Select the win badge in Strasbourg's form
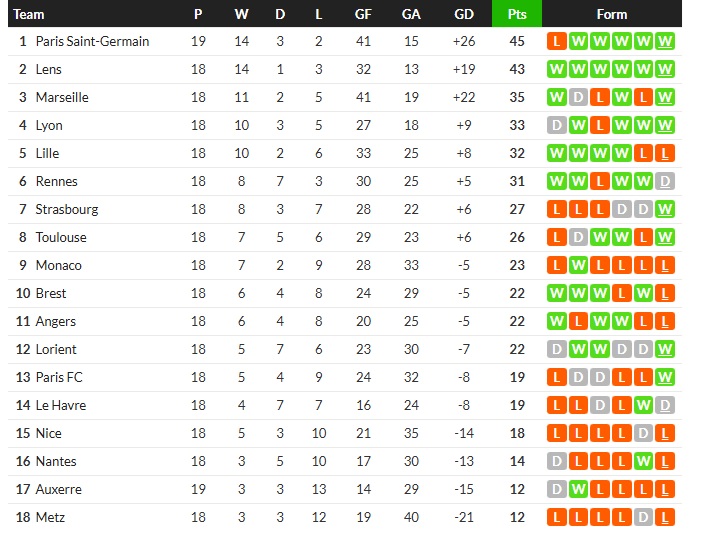The height and width of the screenshot is (534, 702). coord(666,209)
